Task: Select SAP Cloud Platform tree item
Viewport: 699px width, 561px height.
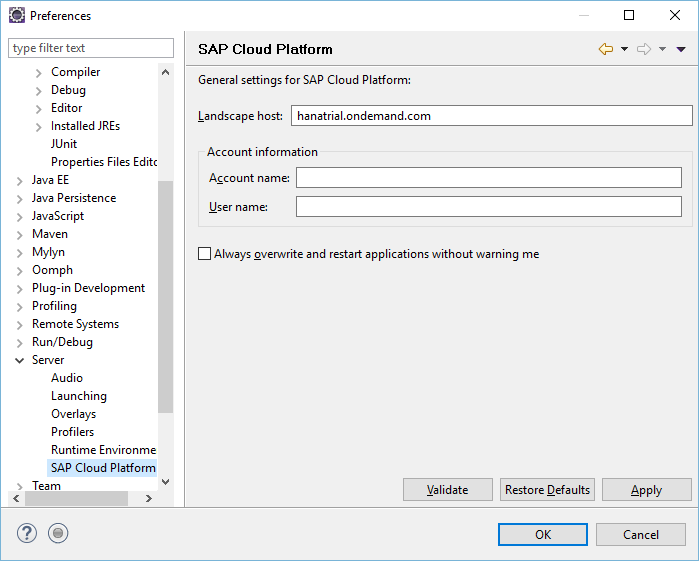Action: click(x=102, y=468)
